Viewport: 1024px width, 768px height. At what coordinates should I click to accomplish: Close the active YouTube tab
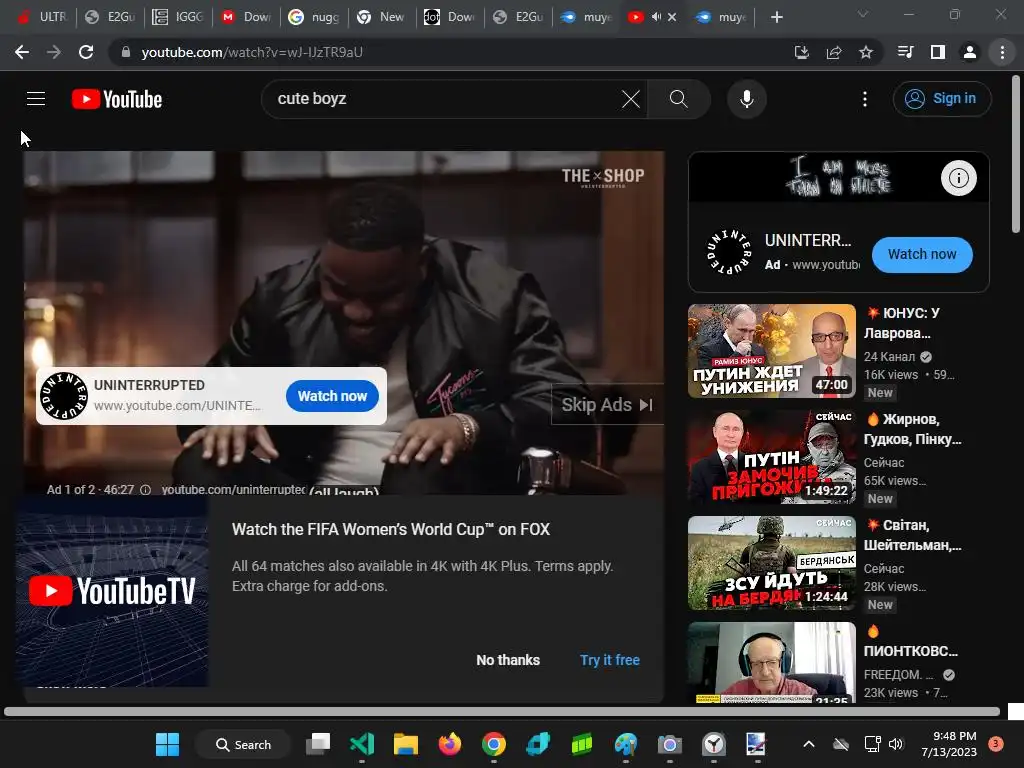pos(673,17)
